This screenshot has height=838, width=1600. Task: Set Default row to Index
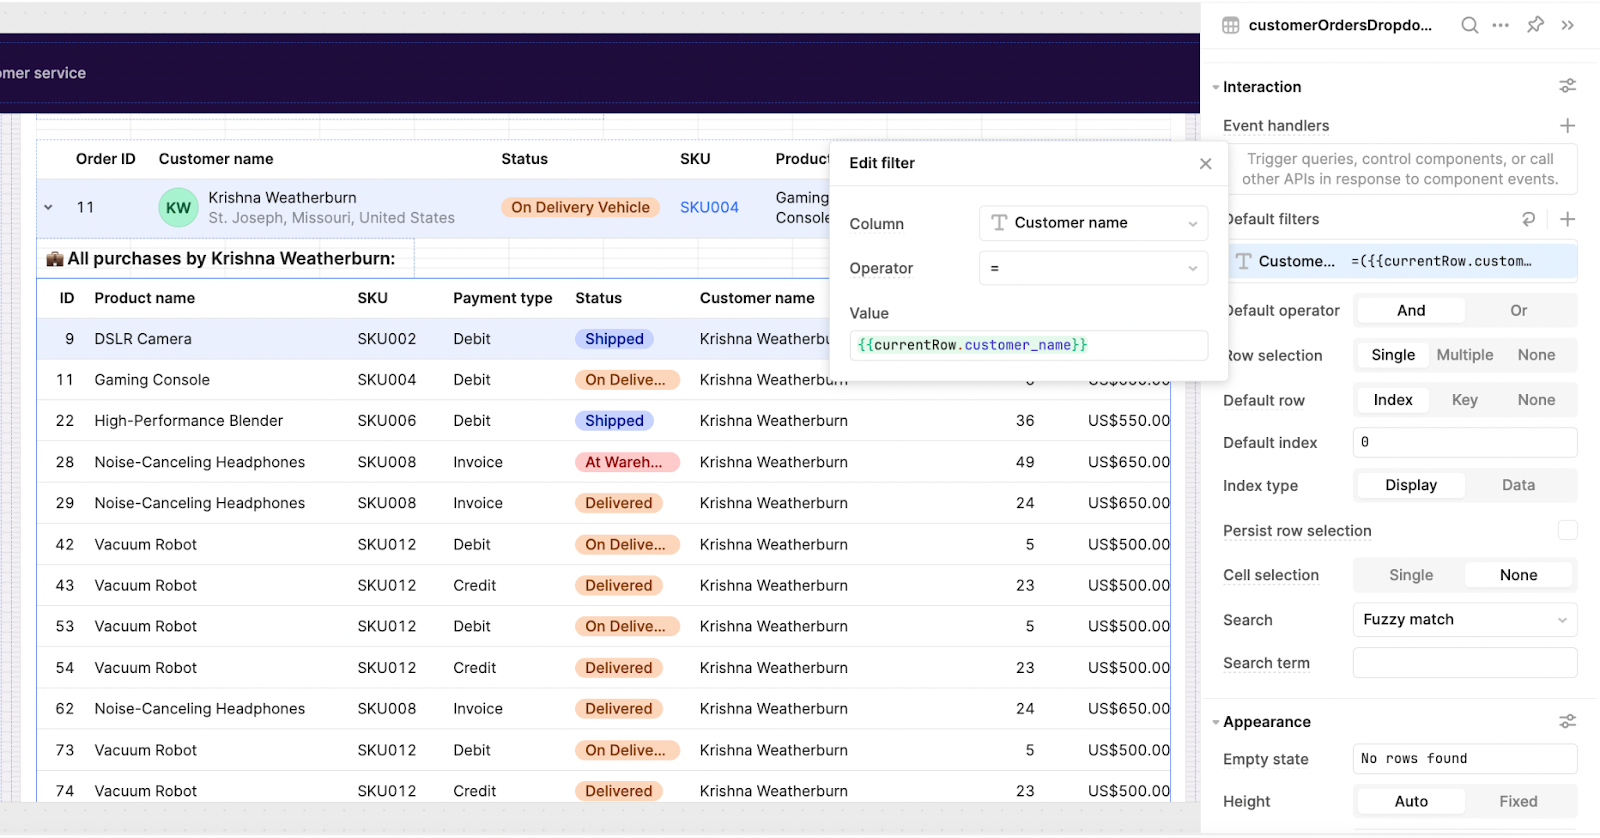click(1393, 400)
